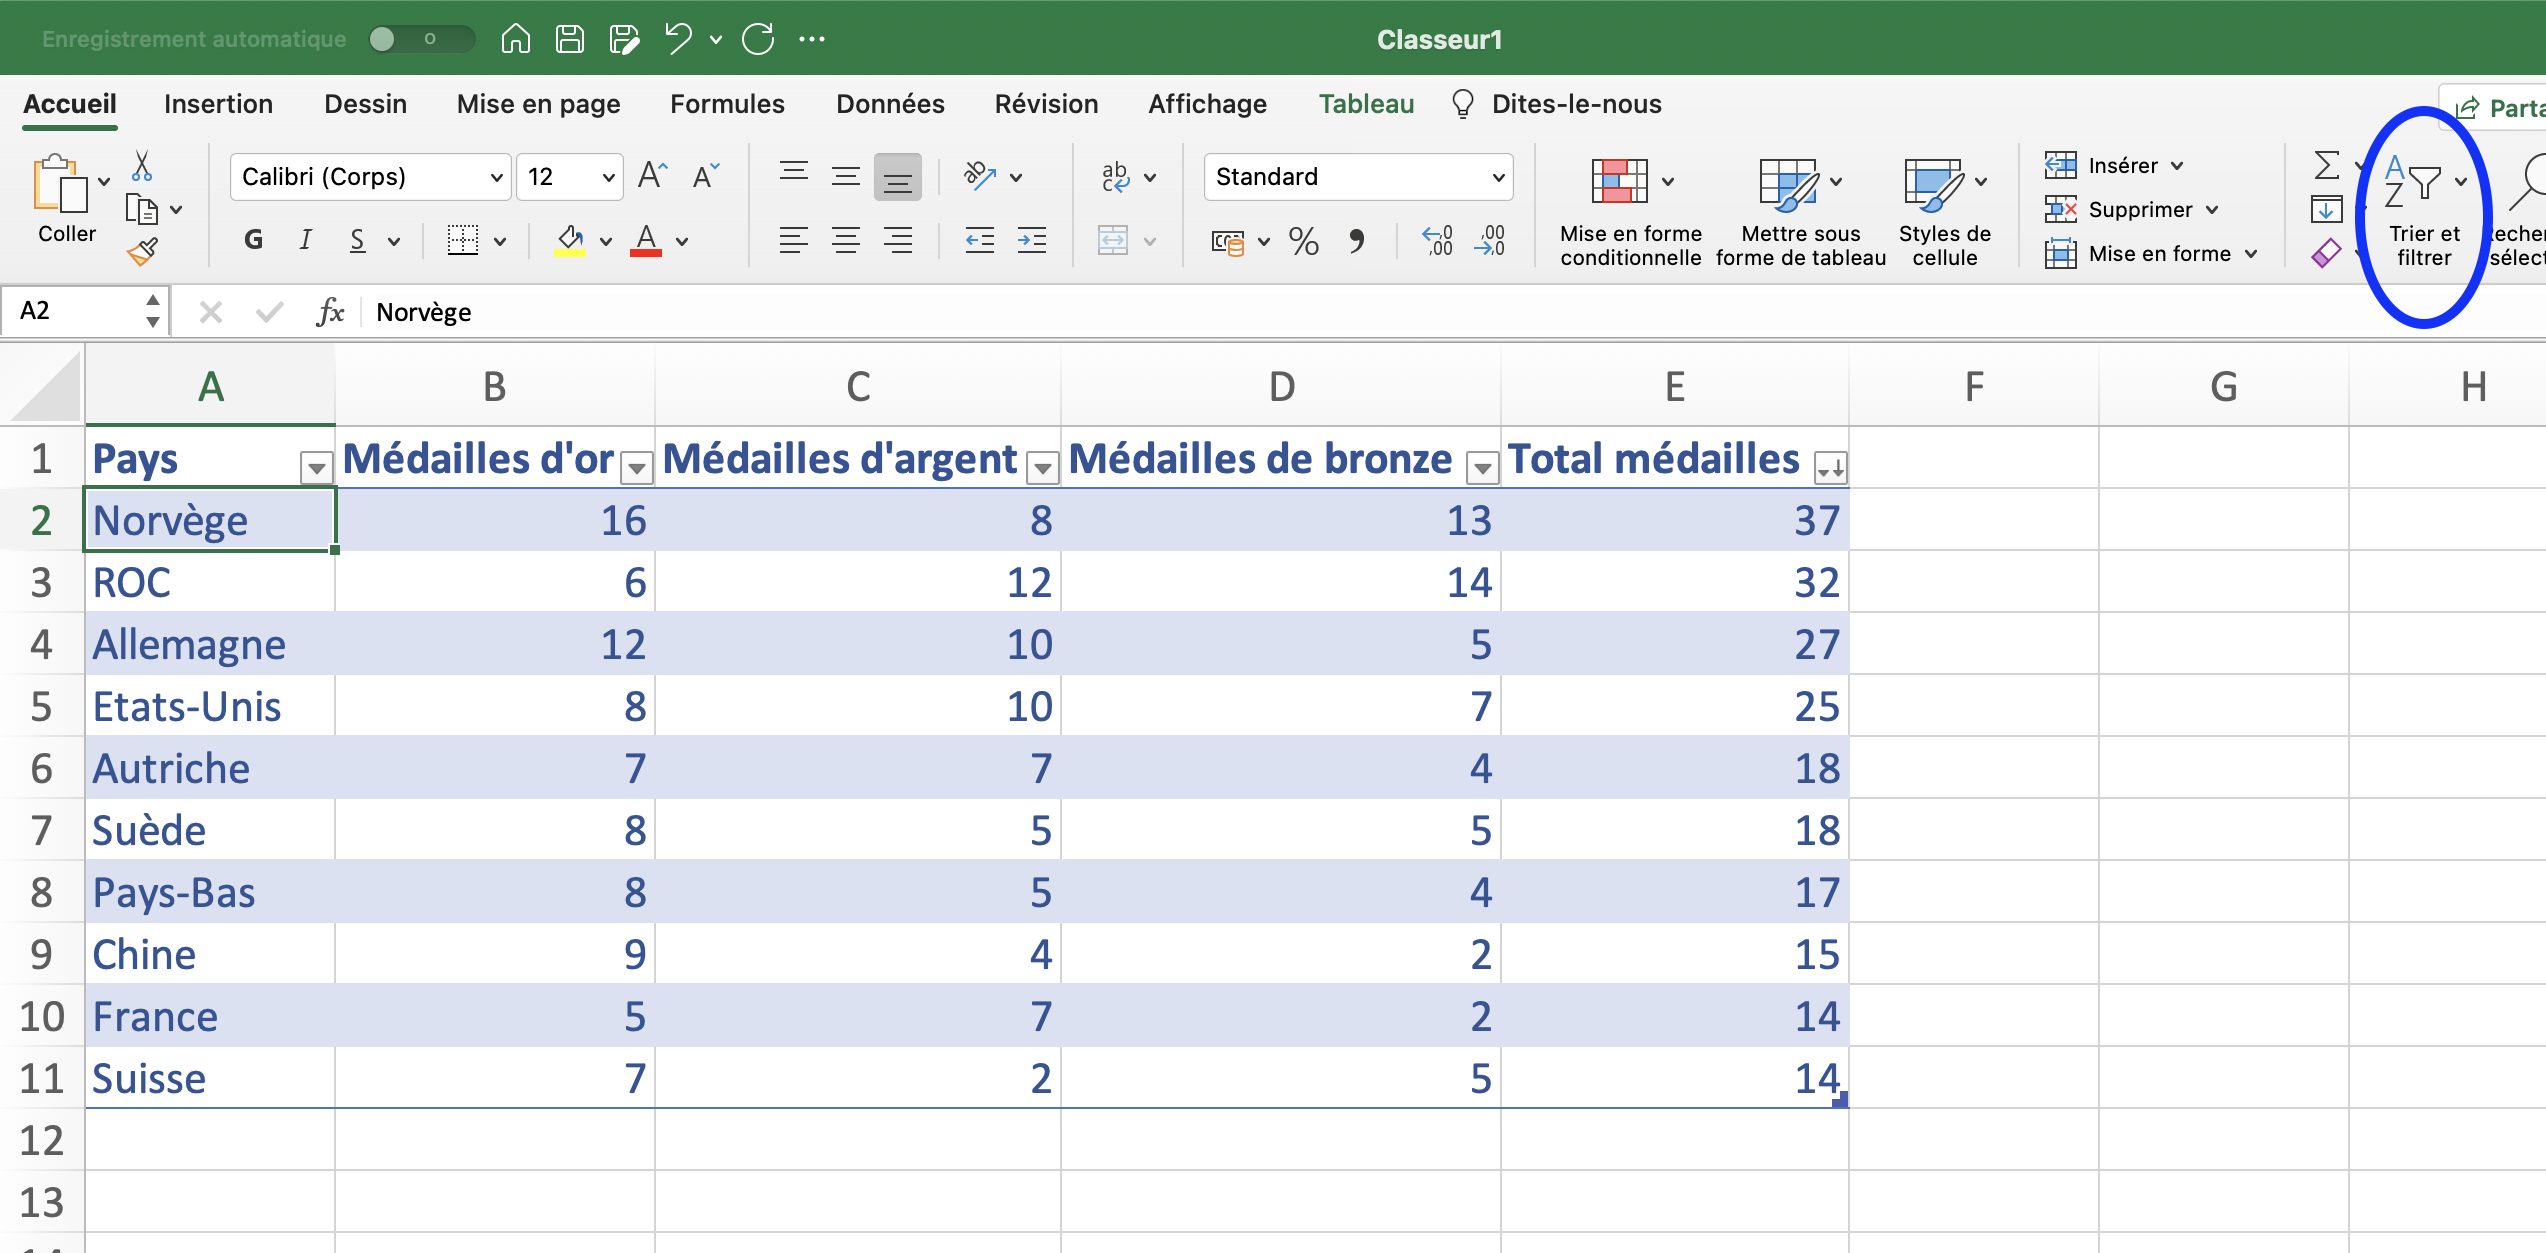Align text to bottom

click(x=898, y=177)
